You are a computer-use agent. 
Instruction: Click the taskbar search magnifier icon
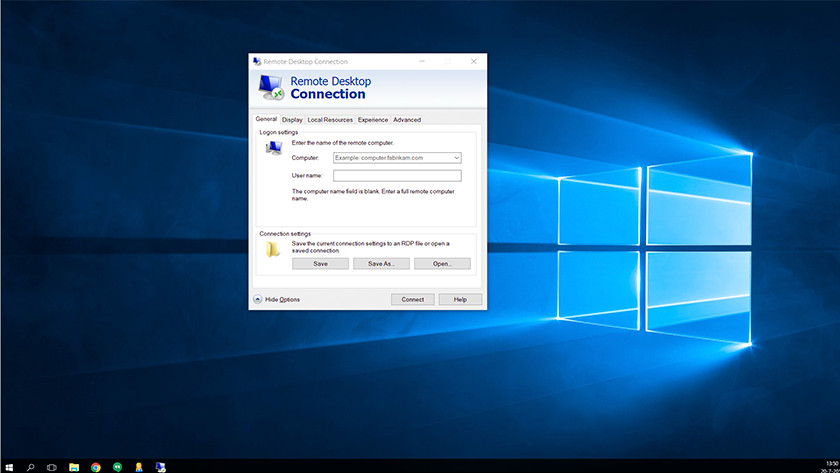[x=30, y=466]
